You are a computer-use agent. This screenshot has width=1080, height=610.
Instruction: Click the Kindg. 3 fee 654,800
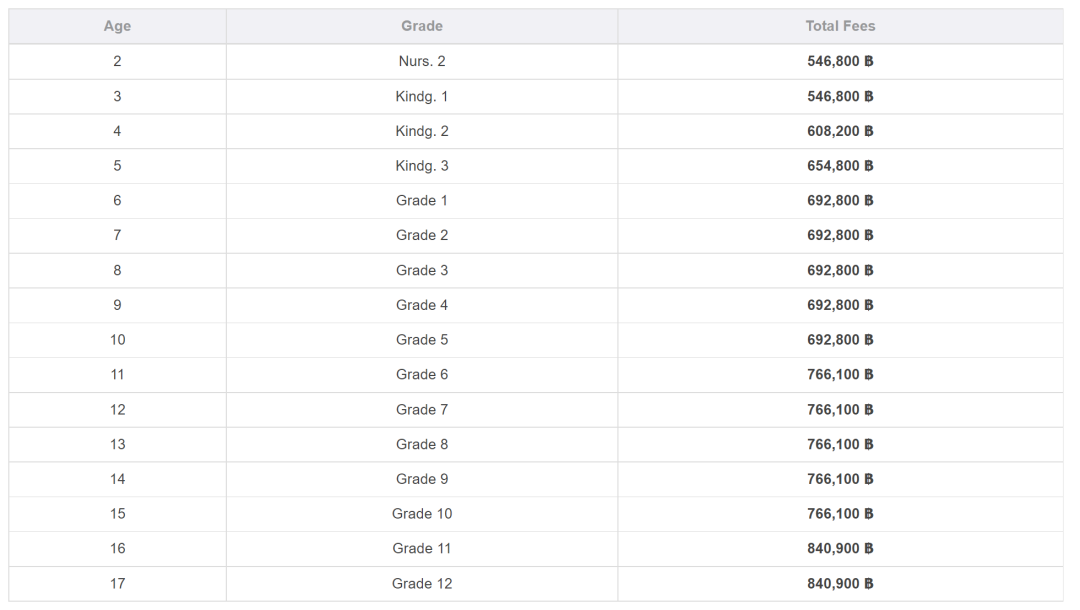pyautogui.click(x=840, y=166)
